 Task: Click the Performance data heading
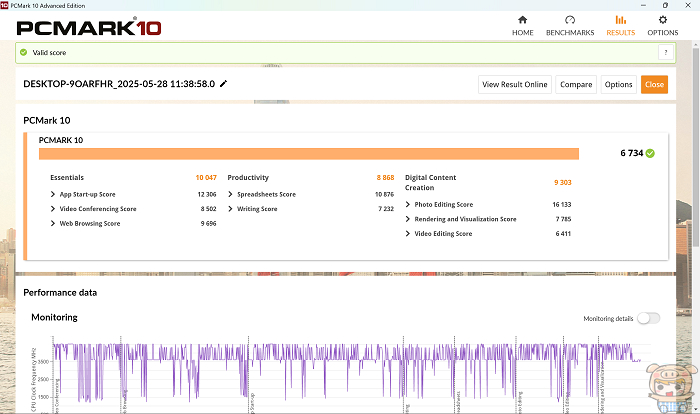(60, 293)
